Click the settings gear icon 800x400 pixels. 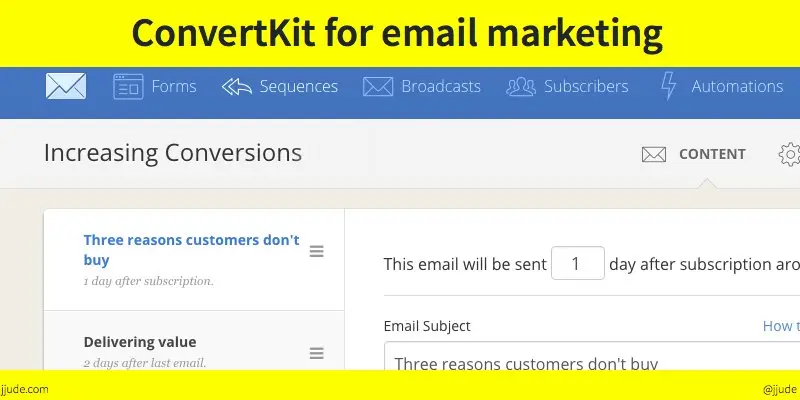[x=790, y=154]
